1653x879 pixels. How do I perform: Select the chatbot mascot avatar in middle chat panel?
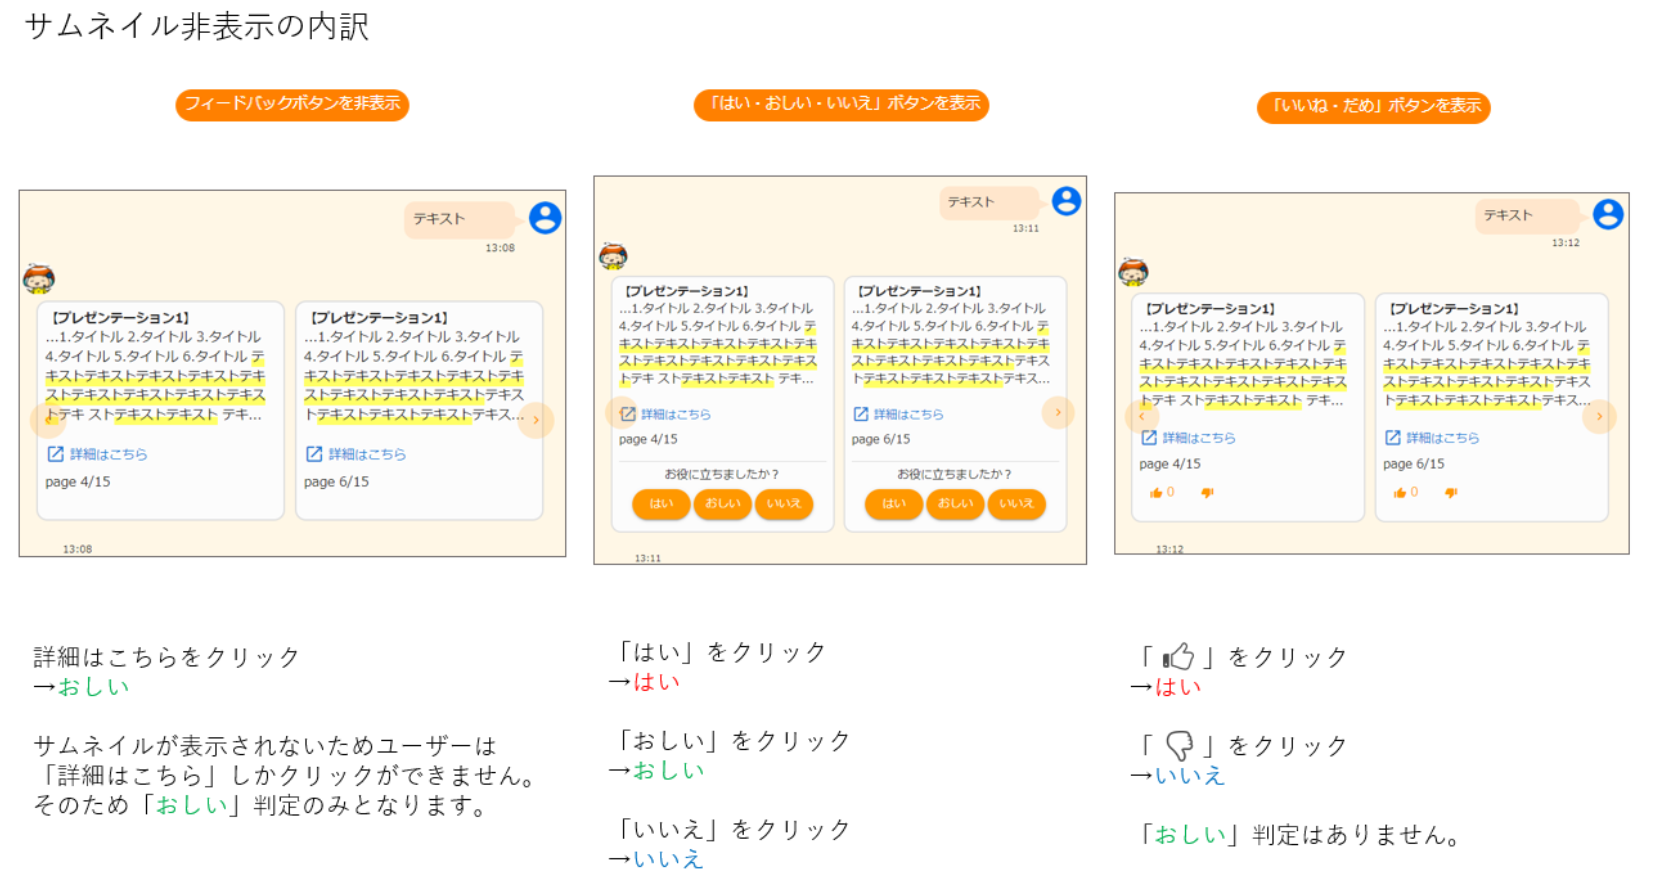click(x=613, y=257)
